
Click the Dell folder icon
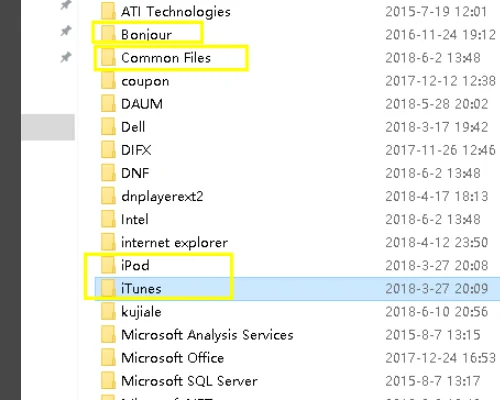coord(108,127)
